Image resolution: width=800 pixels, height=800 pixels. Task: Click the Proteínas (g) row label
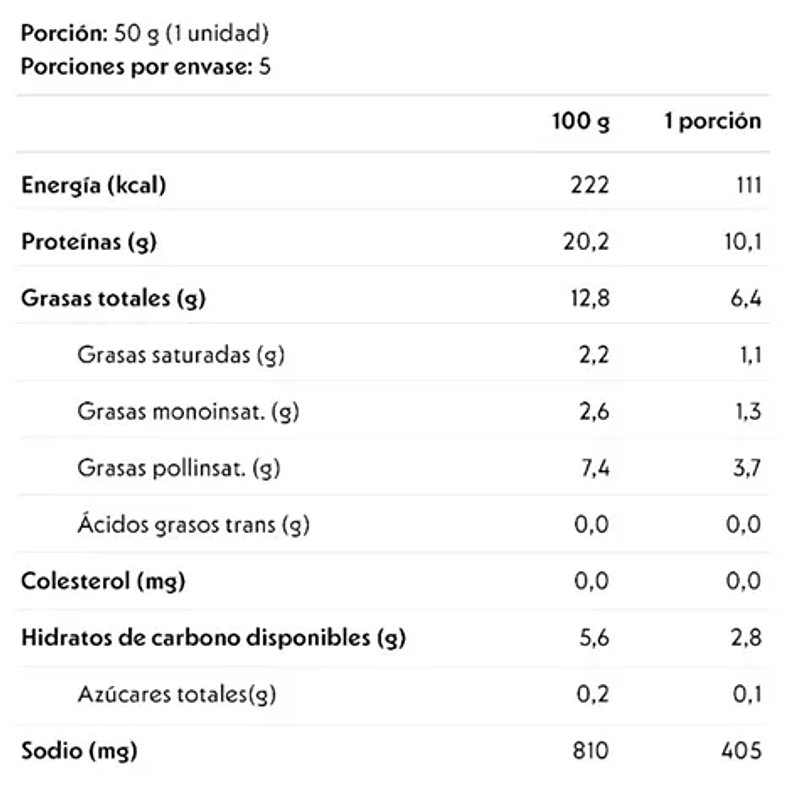point(89,241)
